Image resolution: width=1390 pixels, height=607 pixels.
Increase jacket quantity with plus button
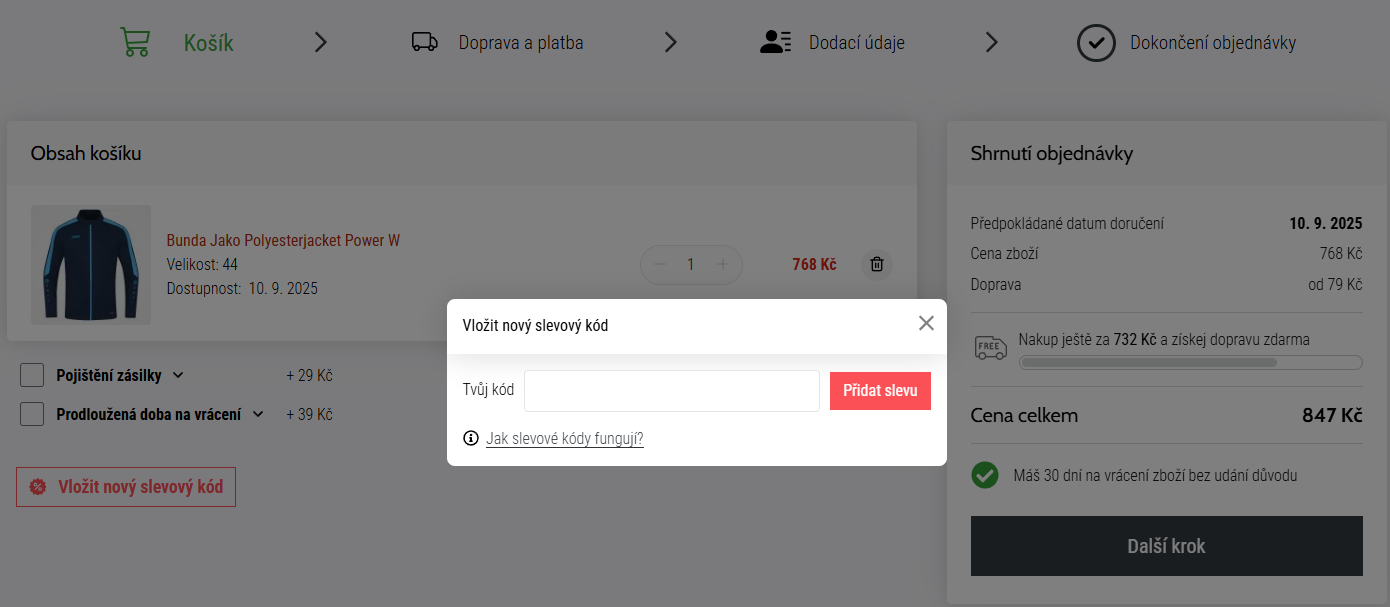(722, 265)
